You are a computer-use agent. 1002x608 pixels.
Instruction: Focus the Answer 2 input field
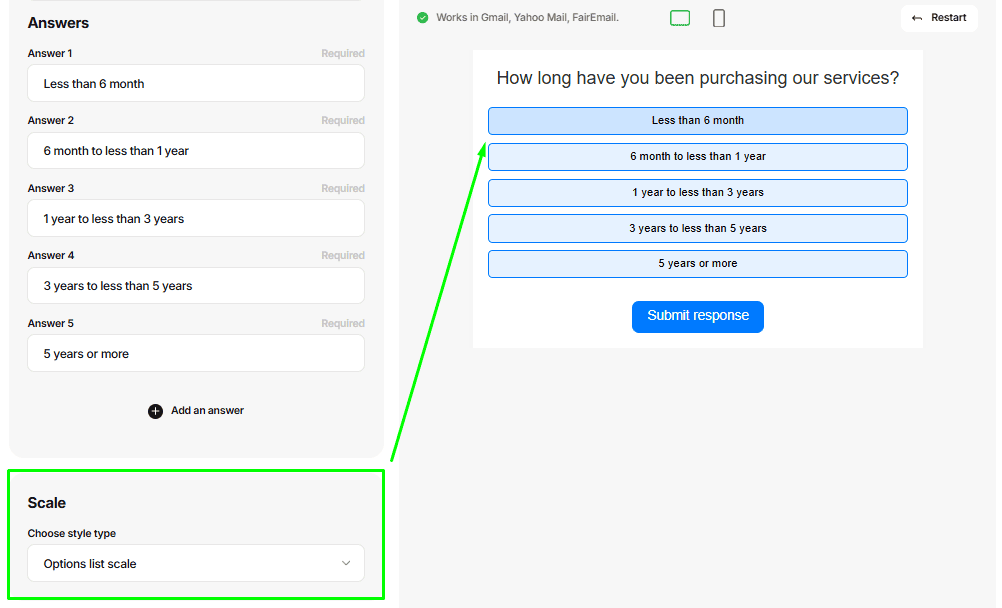click(x=196, y=151)
